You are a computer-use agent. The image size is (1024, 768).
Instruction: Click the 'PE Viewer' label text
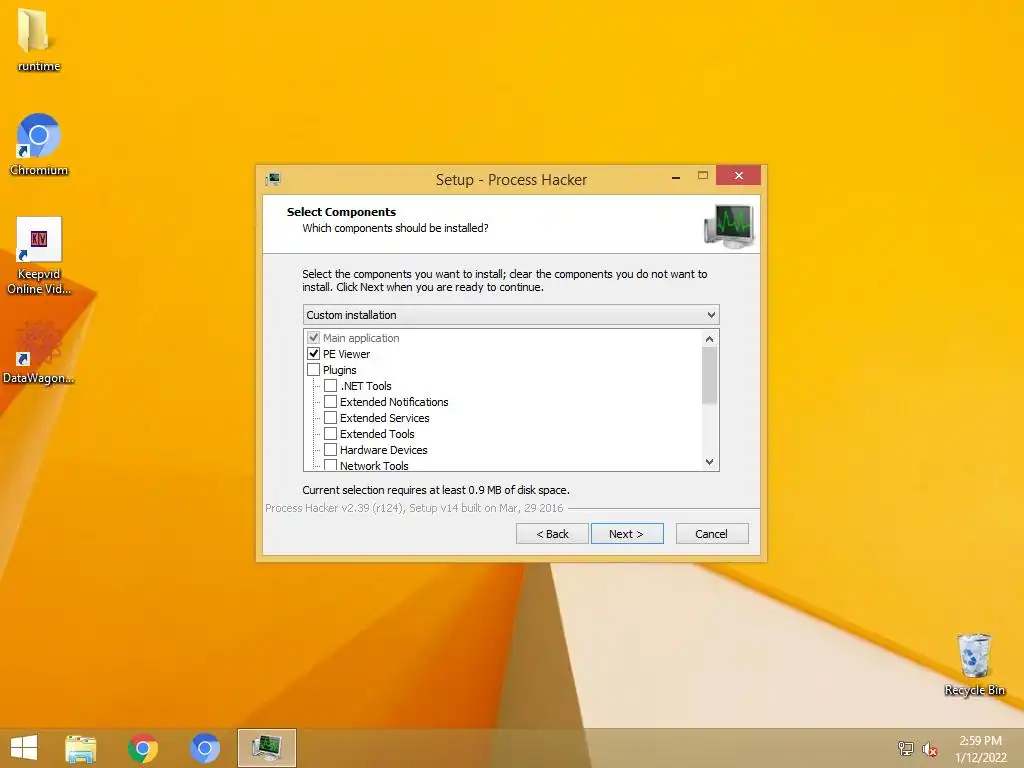[346, 354]
